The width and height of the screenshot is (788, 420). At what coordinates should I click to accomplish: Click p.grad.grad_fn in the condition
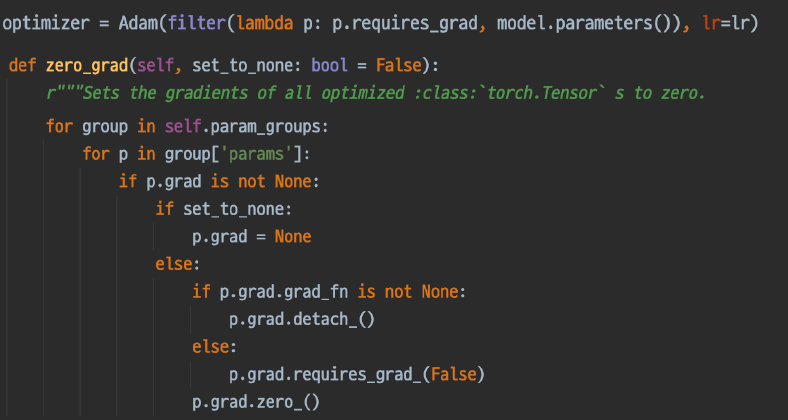(284, 291)
